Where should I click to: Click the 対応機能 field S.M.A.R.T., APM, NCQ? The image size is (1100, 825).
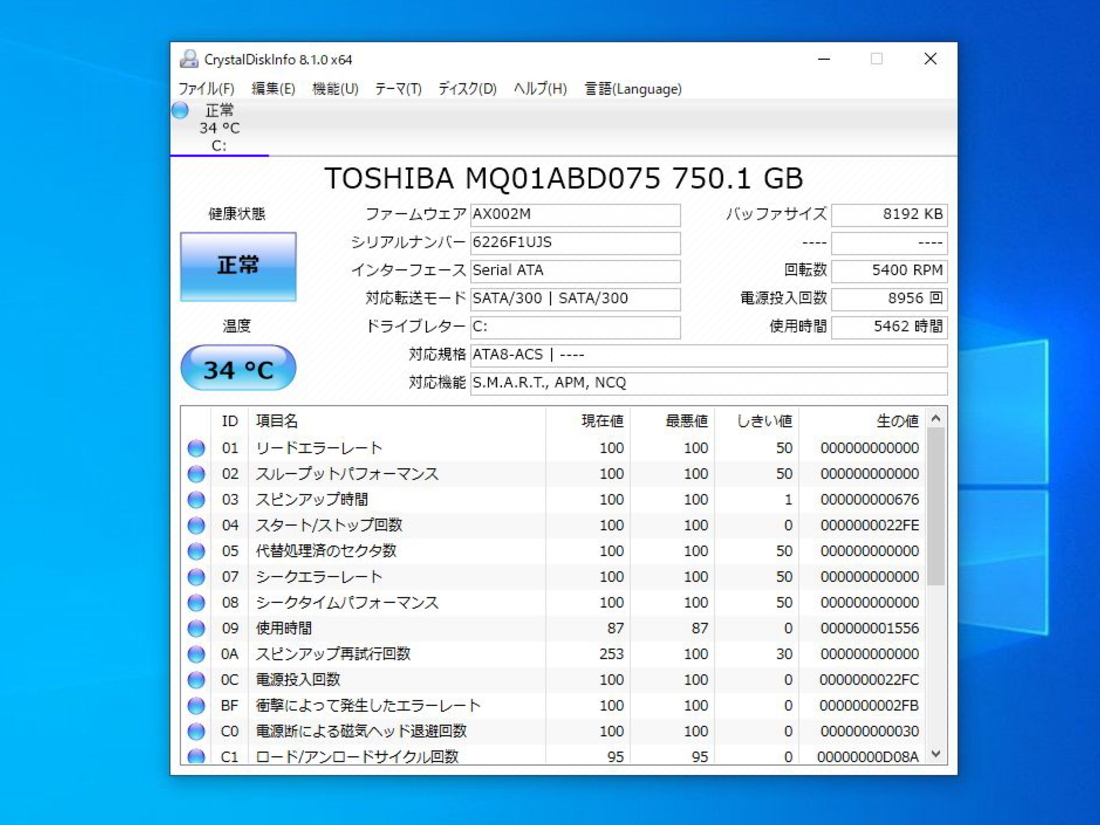point(709,383)
